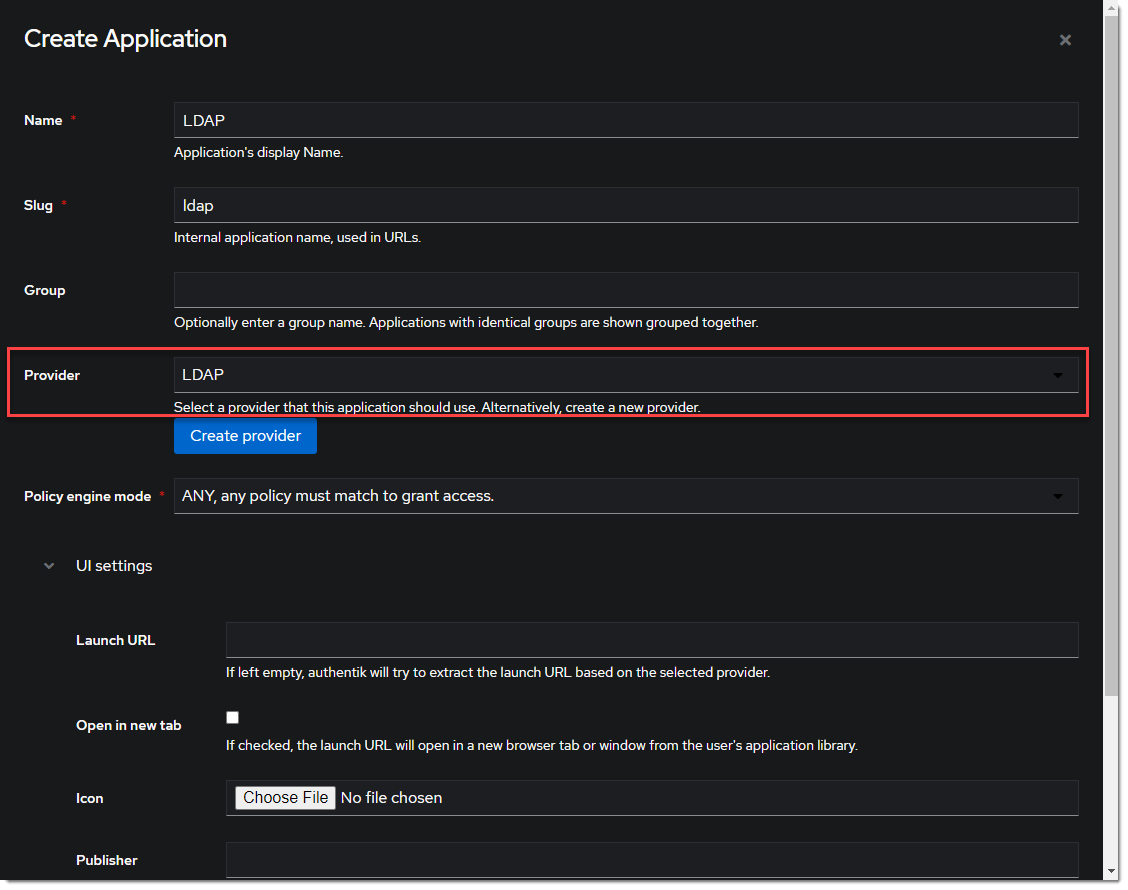Click the Open in new tab label
The image size is (1128, 890).
point(128,726)
